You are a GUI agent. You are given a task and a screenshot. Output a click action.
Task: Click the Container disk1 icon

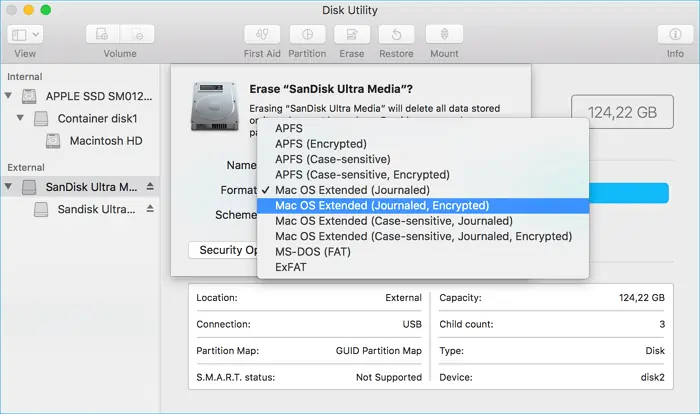click(x=41, y=118)
